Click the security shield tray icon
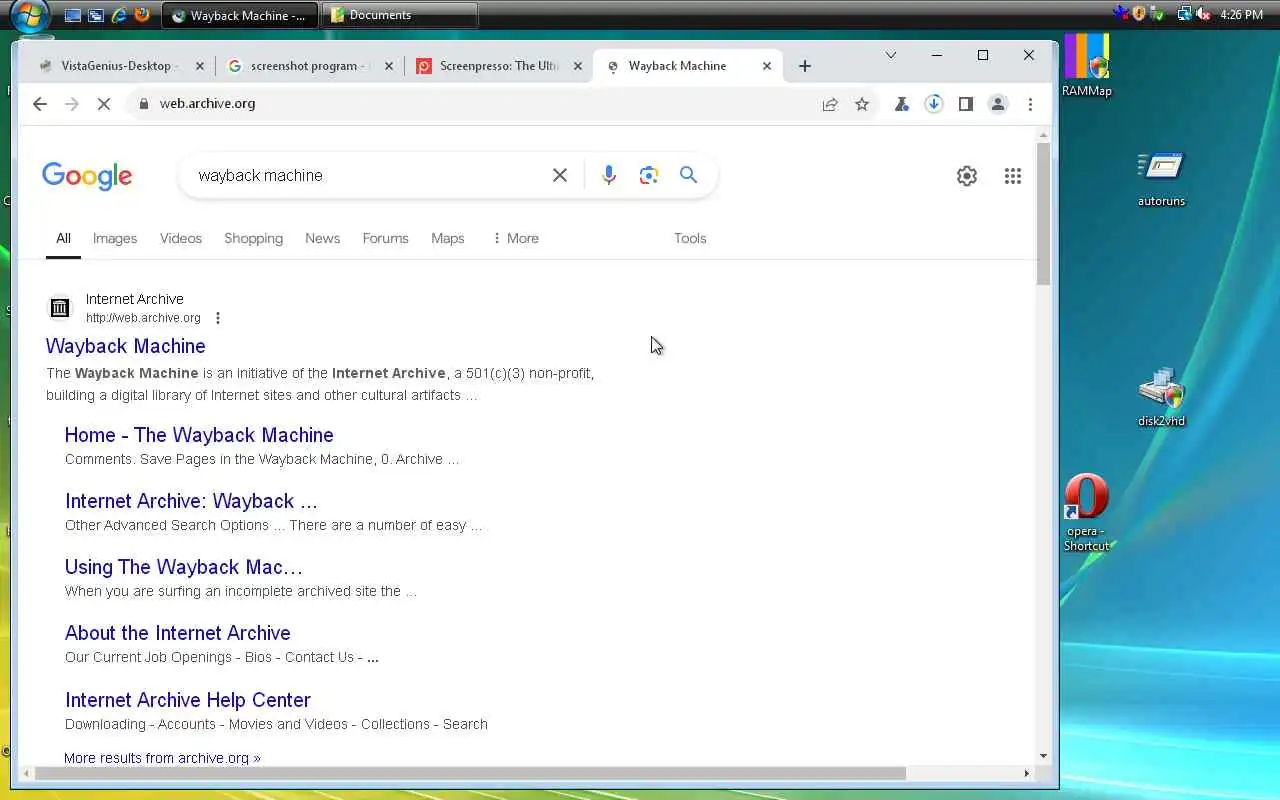The height and width of the screenshot is (800, 1280). pos(1139,14)
